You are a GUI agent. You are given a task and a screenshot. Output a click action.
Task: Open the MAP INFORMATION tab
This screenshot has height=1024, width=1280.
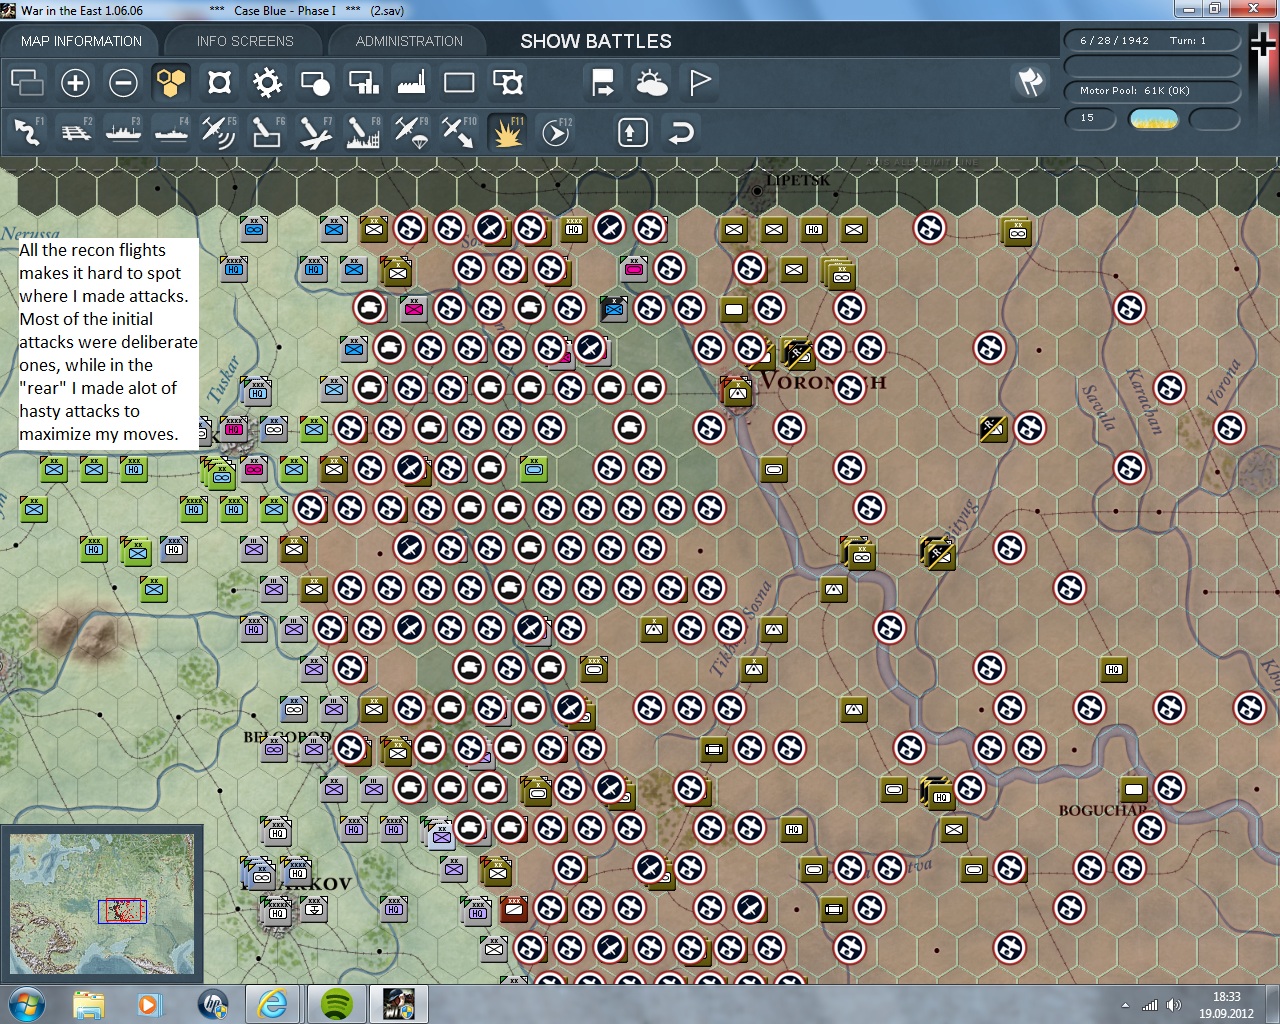pyautogui.click(x=81, y=41)
